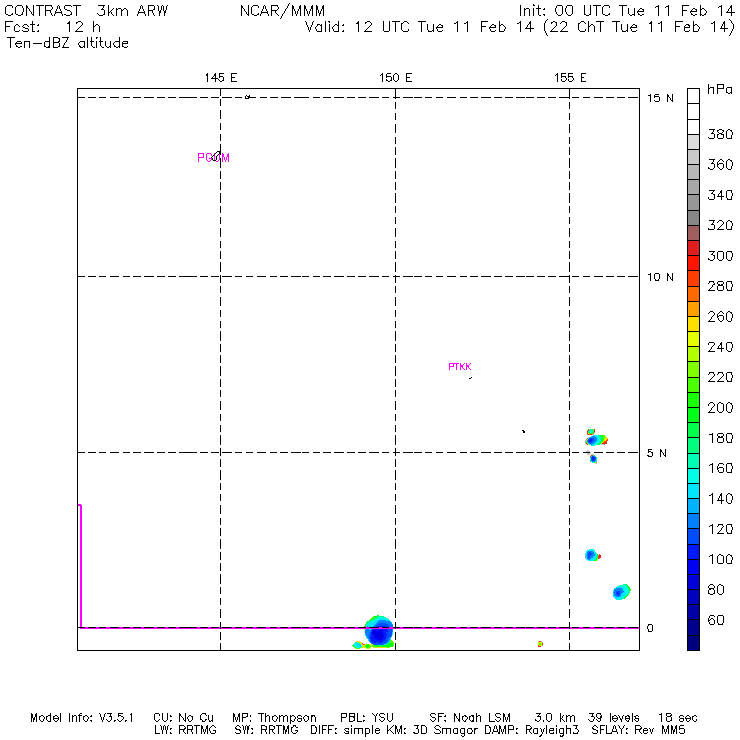Click the 360 colorbar value
Image resolution: width=740 pixels, height=740 pixels.
point(720,165)
